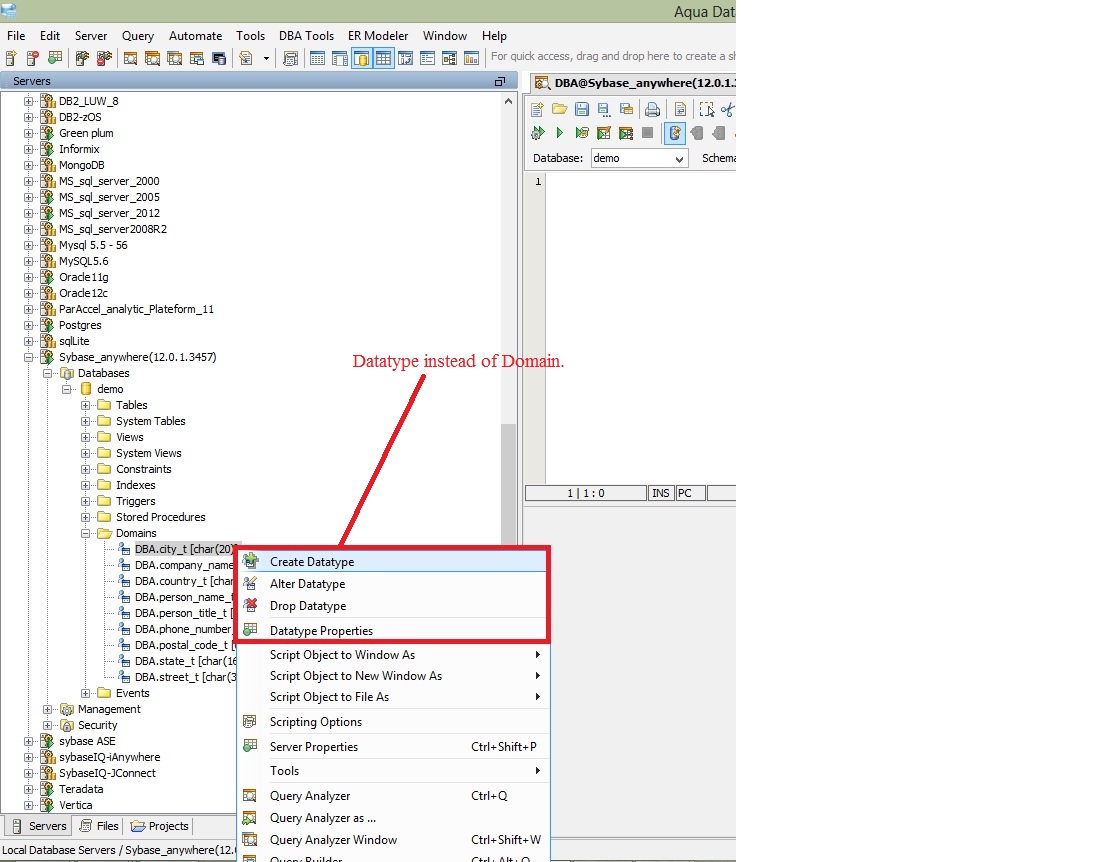Click the connect-to-server plug icon
1108x862 pixels.
click(x=82, y=59)
